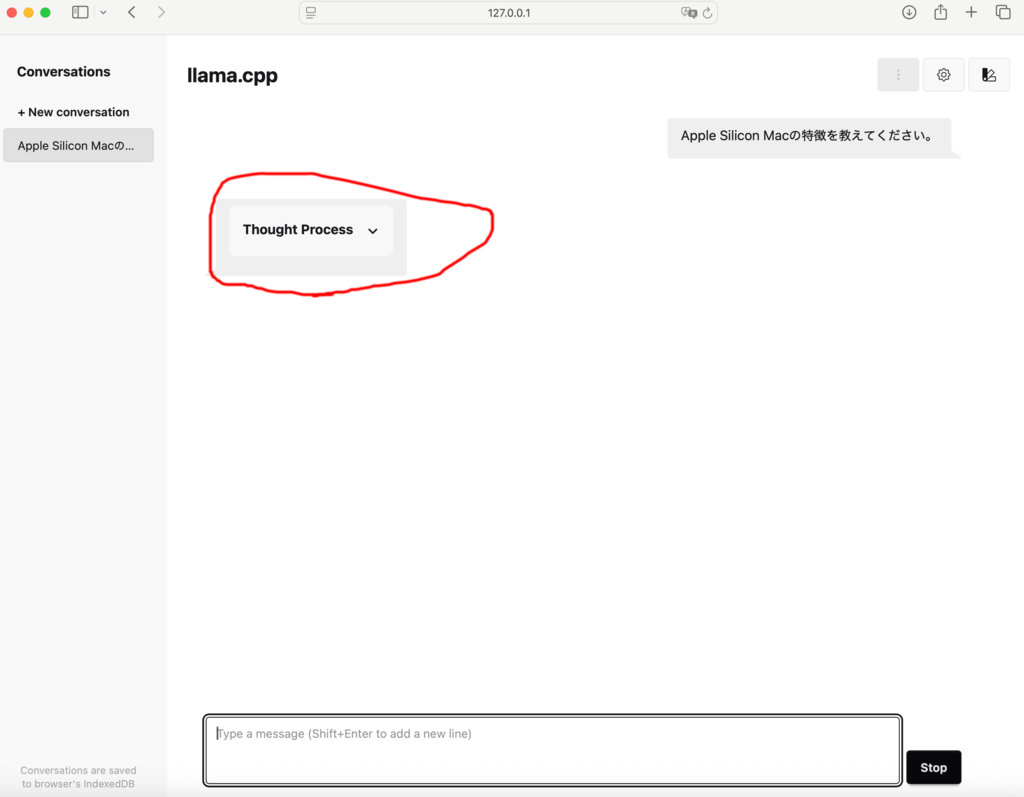Stop the response generation
Image resolution: width=1024 pixels, height=797 pixels.
click(x=933, y=768)
